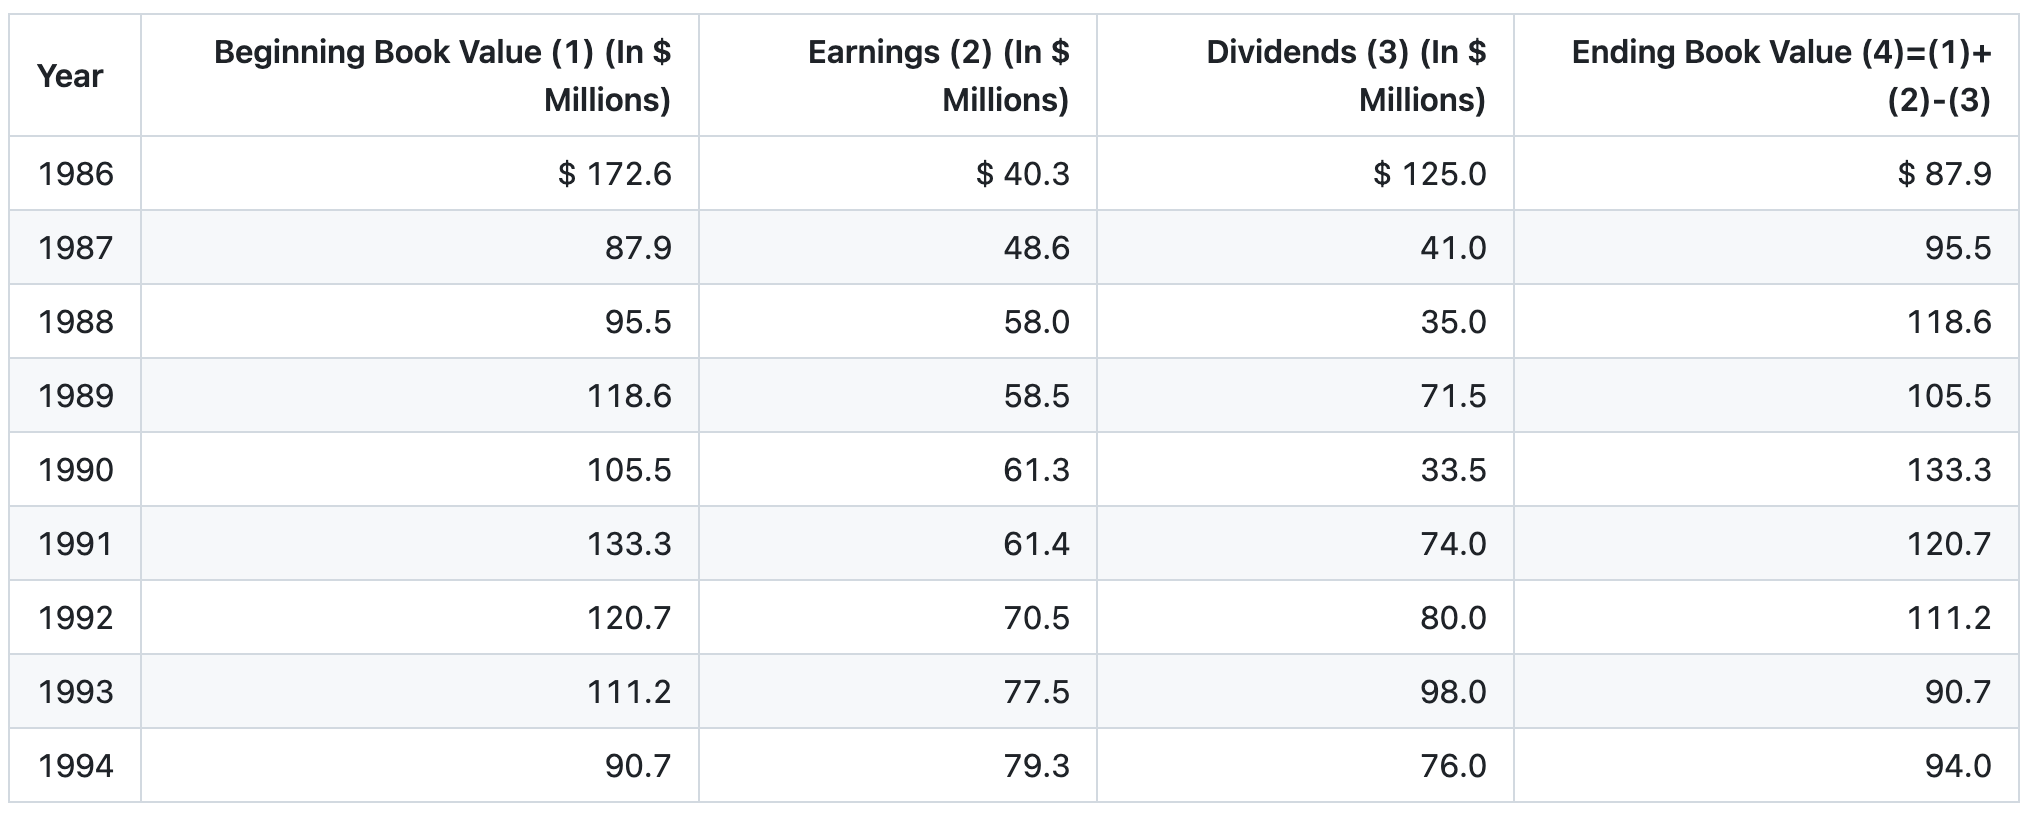2034x816 pixels.
Task: Select the $ 172.6 beginning book value
Action: coord(614,174)
